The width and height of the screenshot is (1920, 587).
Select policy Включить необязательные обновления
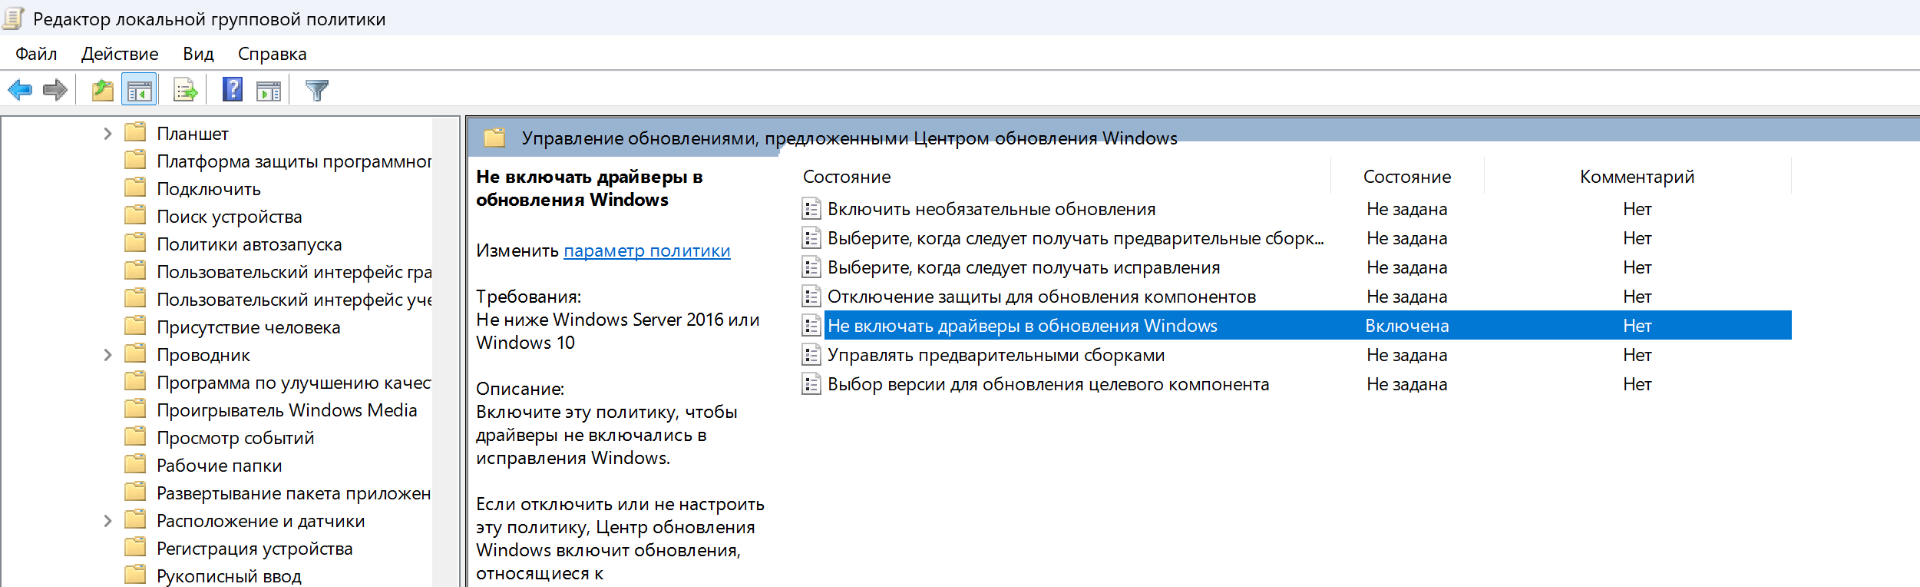(991, 209)
